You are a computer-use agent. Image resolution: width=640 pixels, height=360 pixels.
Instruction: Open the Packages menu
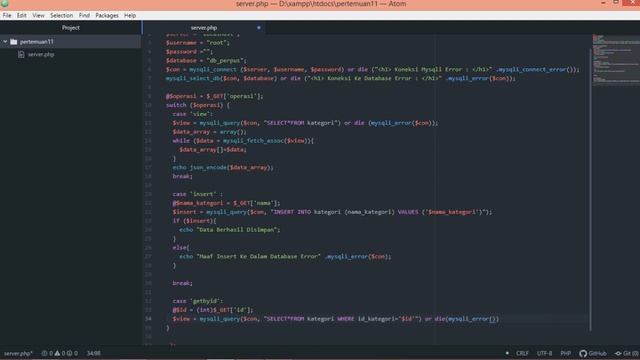click(x=107, y=16)
